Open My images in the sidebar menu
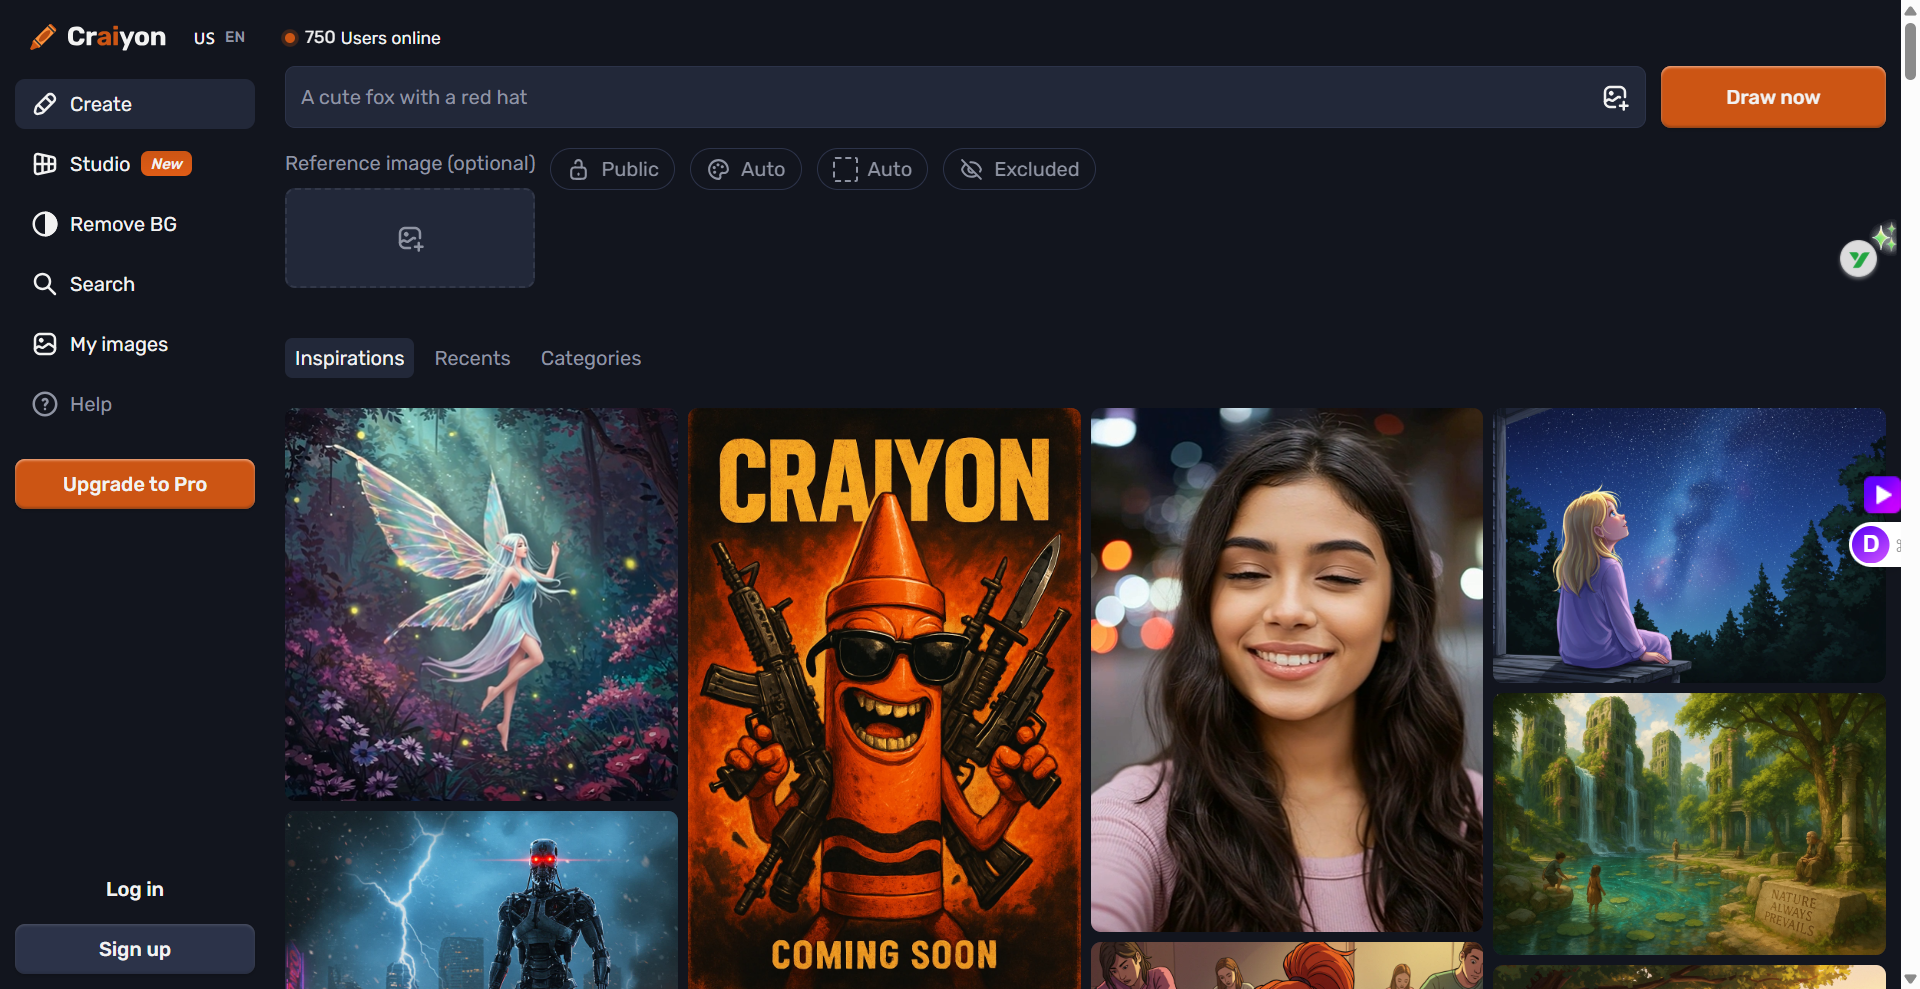Viewport: 1920px width, 989px height. pos(135,344)
